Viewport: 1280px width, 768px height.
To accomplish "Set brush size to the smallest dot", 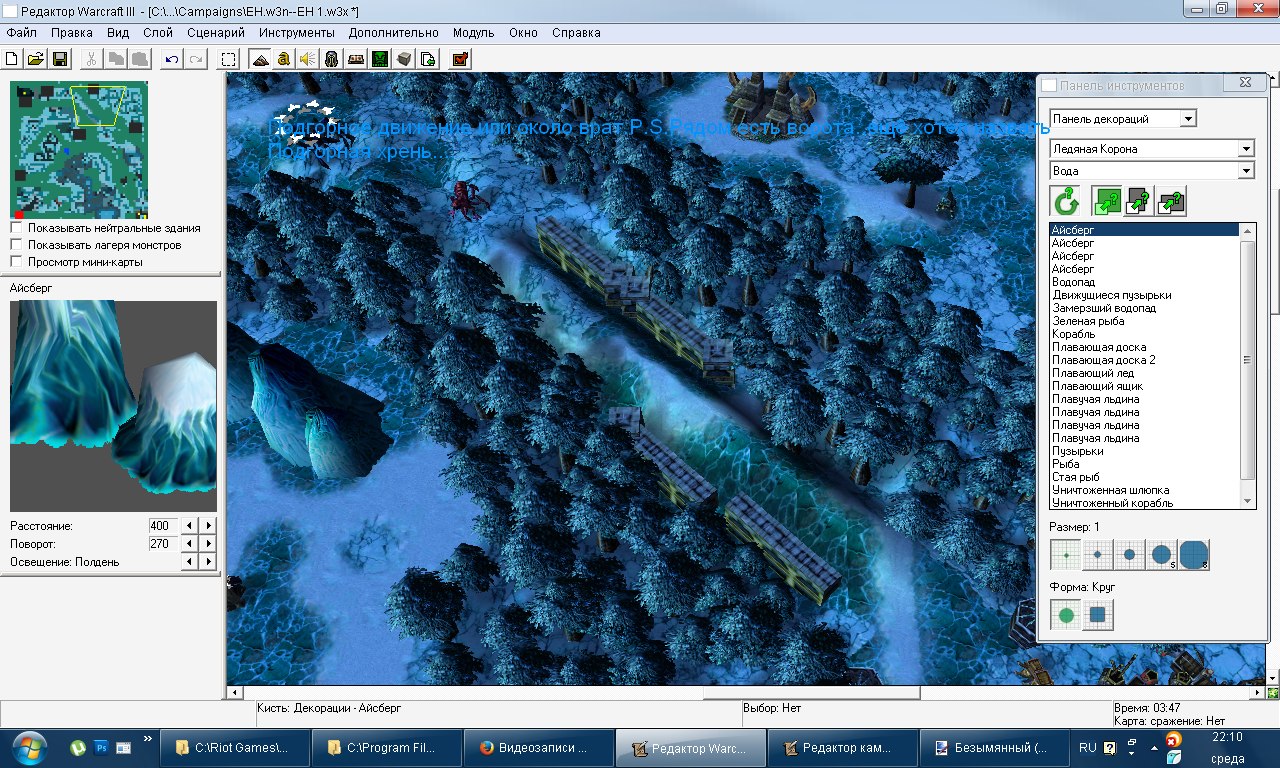I will (x=1066, y=554).
